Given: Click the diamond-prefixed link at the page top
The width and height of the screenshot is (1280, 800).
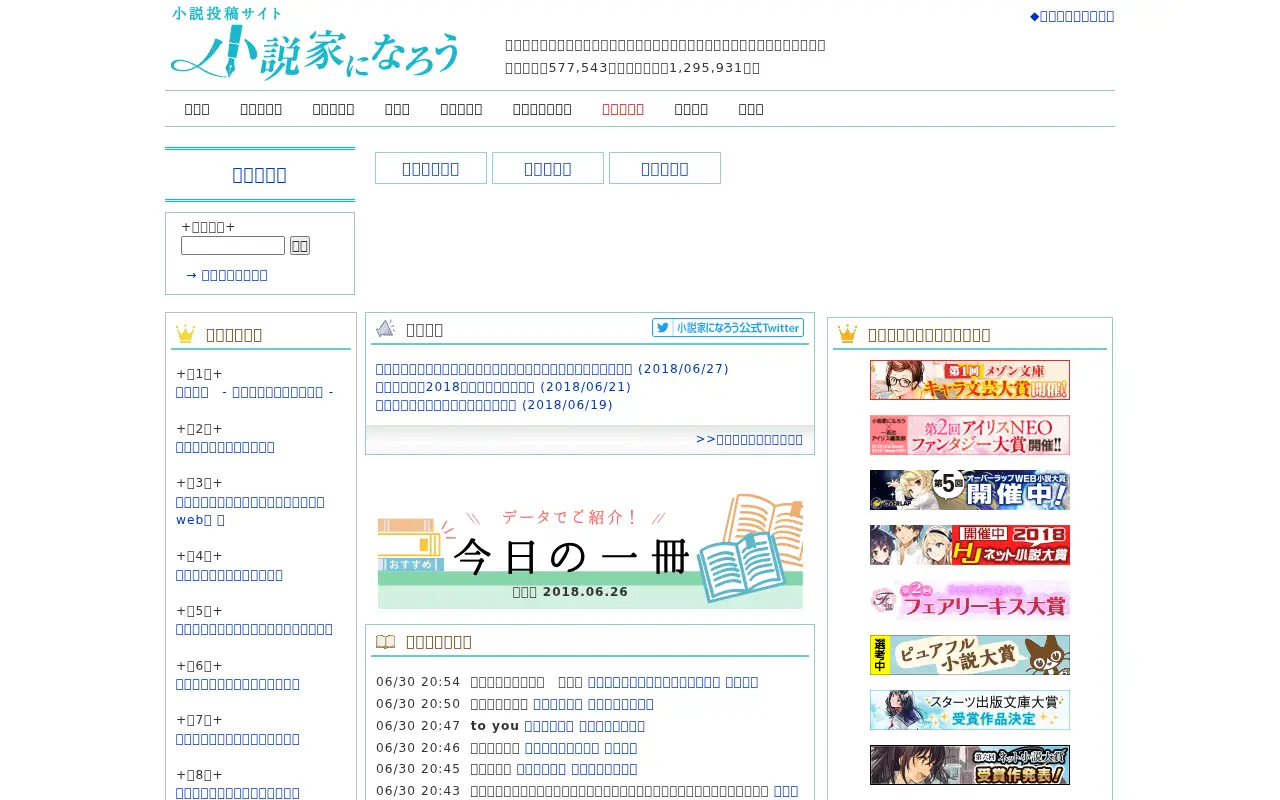Looking at the screenshot, I should pyautogui.click(x=1072, y=16).
